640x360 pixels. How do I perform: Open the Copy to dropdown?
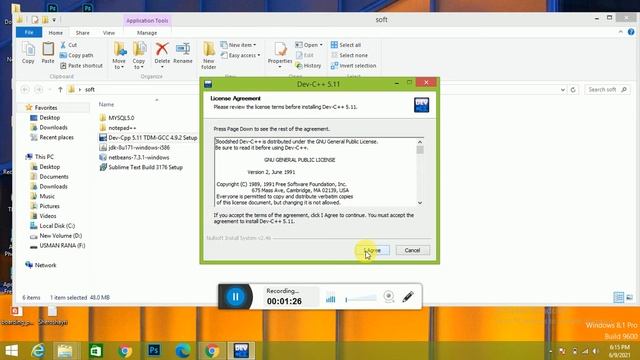point(139,56)
